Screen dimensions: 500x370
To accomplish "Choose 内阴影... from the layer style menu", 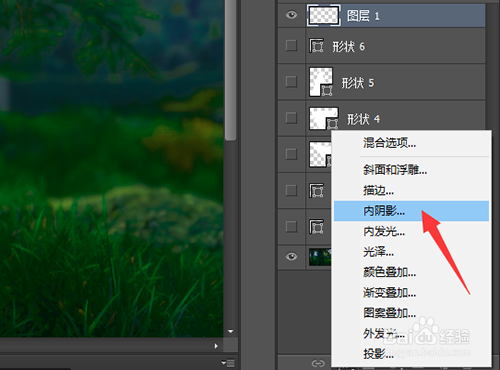I will point(411,211).
